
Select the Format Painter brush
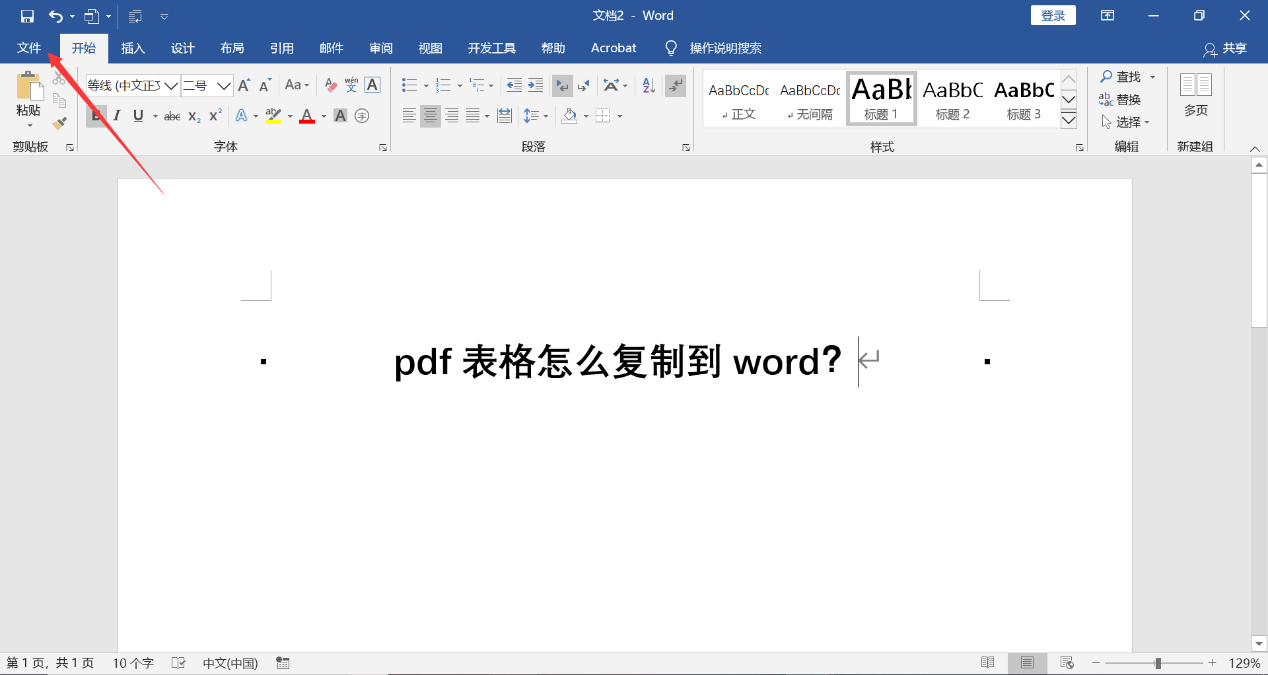59,122
